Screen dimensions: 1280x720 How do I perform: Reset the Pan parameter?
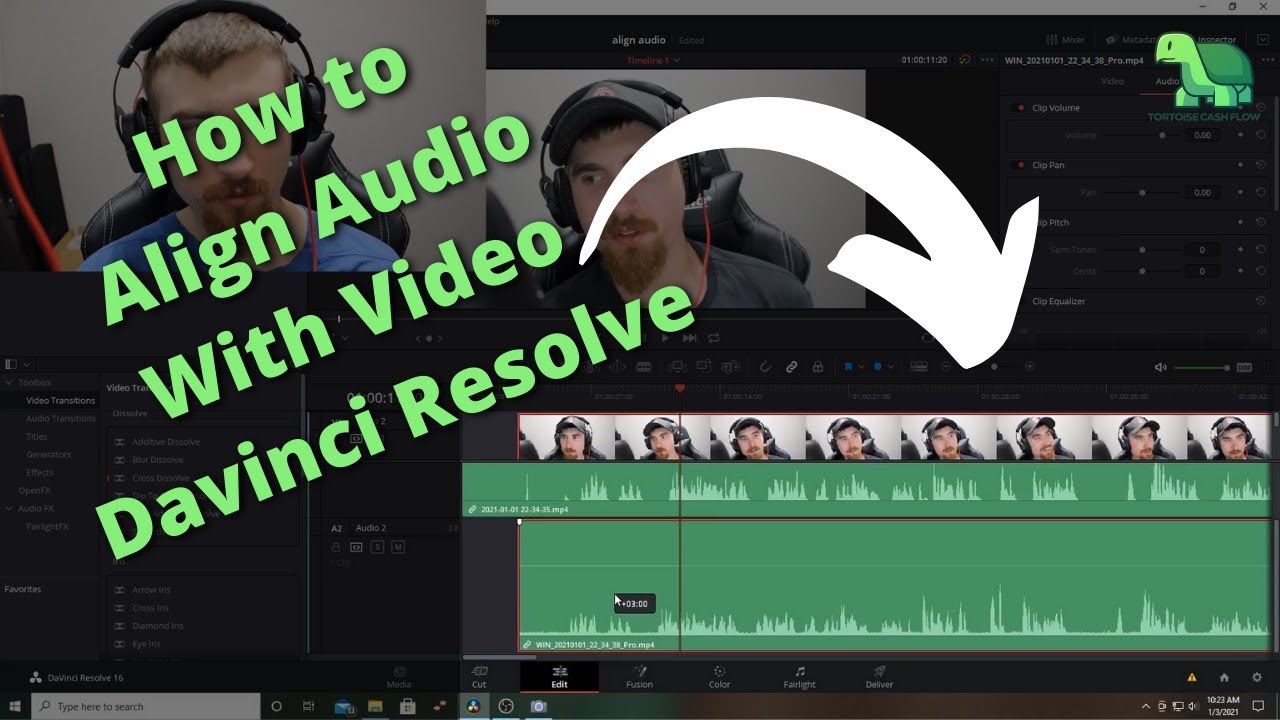tap(1259, 192)
